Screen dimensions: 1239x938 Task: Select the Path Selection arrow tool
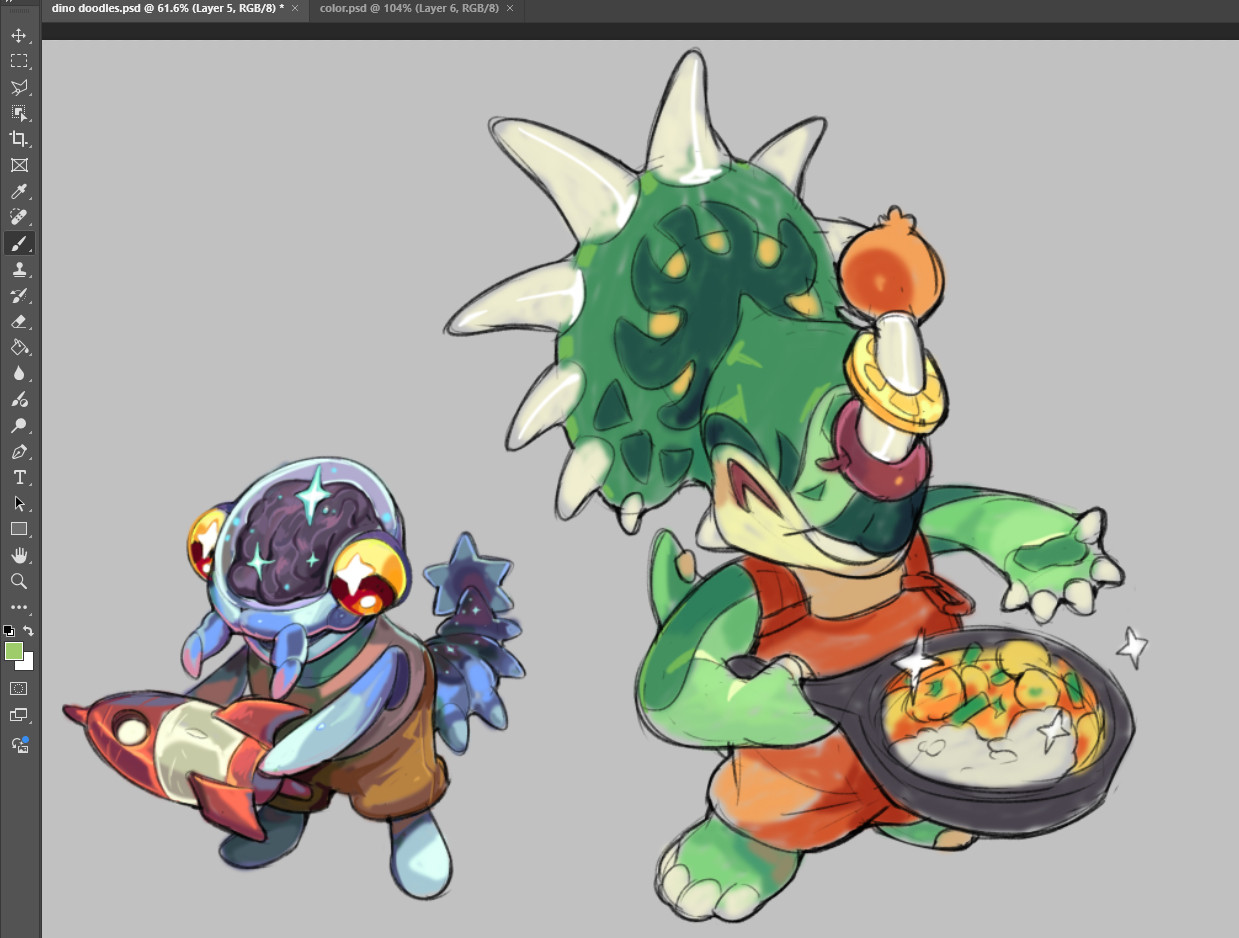(x=19, y=503)
